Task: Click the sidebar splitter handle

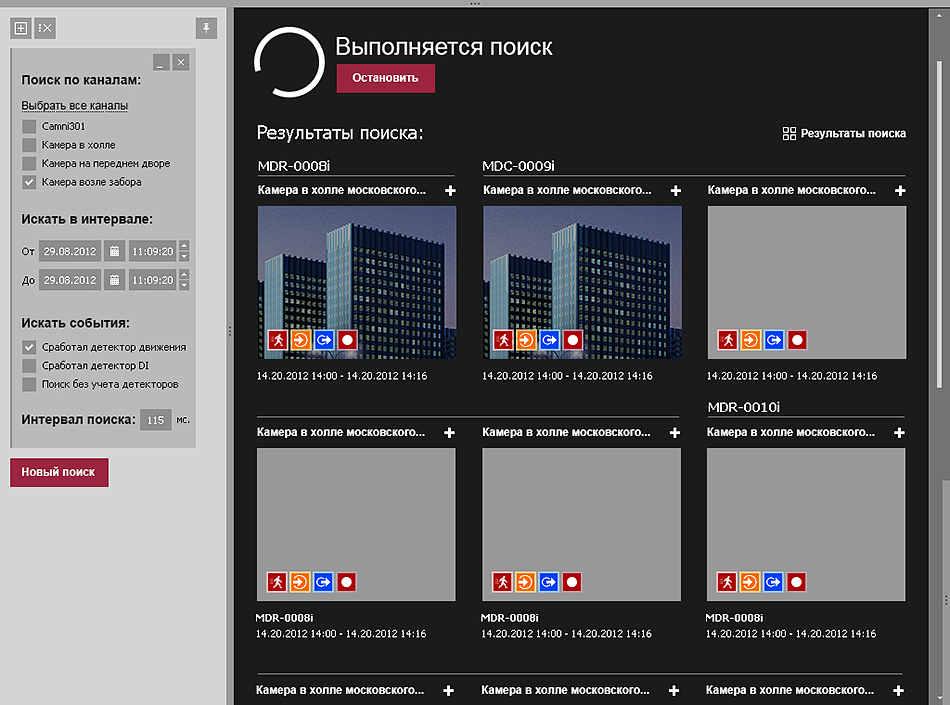Action: 230,331
